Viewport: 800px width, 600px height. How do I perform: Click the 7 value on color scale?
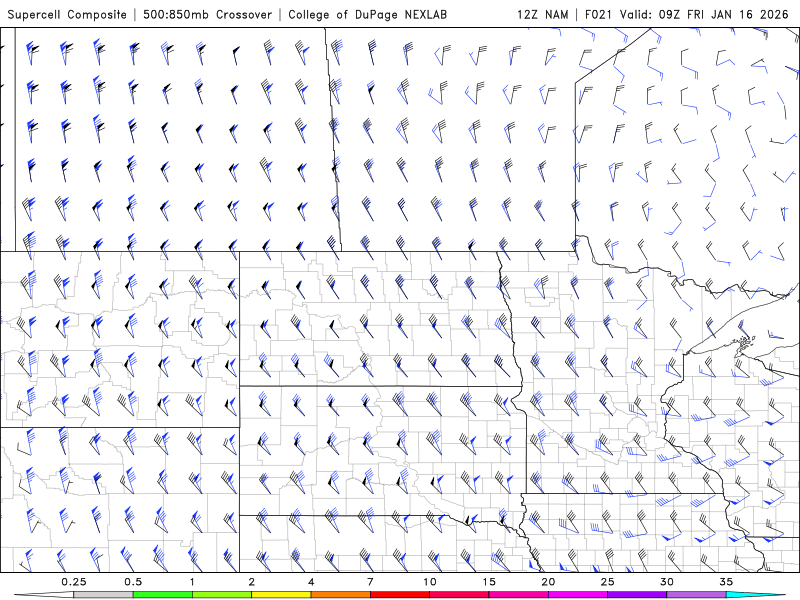coord(370,582)
